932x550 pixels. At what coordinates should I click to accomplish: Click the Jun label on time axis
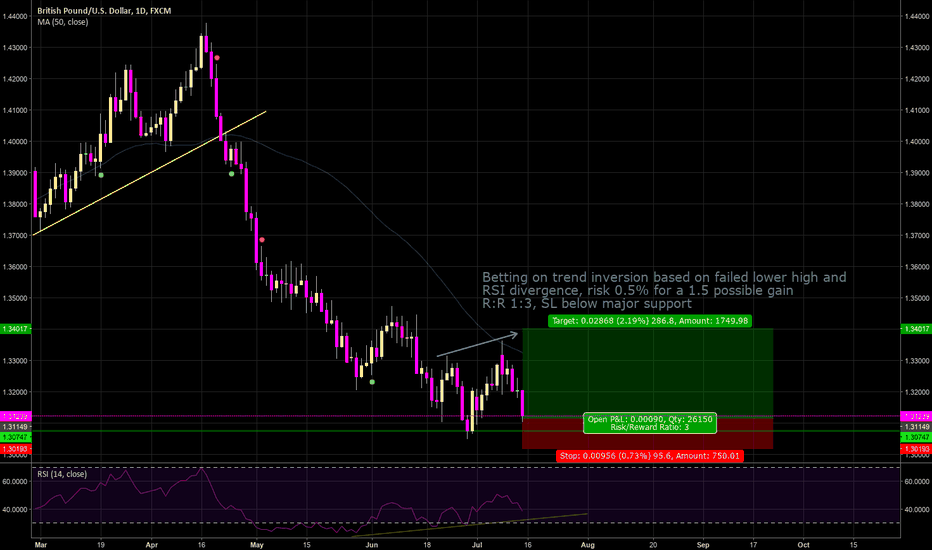coord(371,544)
